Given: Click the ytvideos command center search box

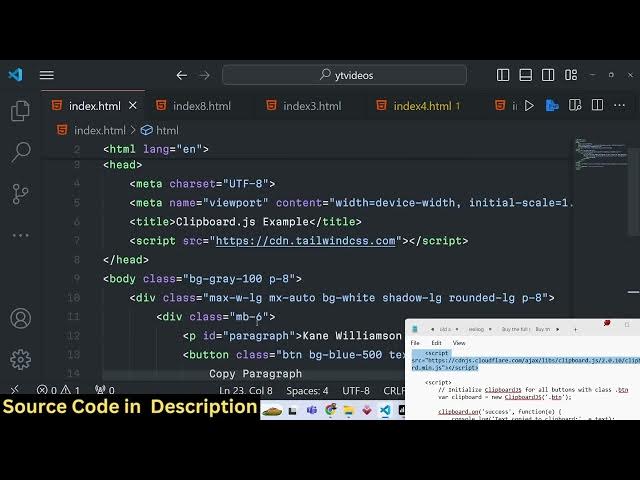Looking at the screenshot, I should click(344, 75).
